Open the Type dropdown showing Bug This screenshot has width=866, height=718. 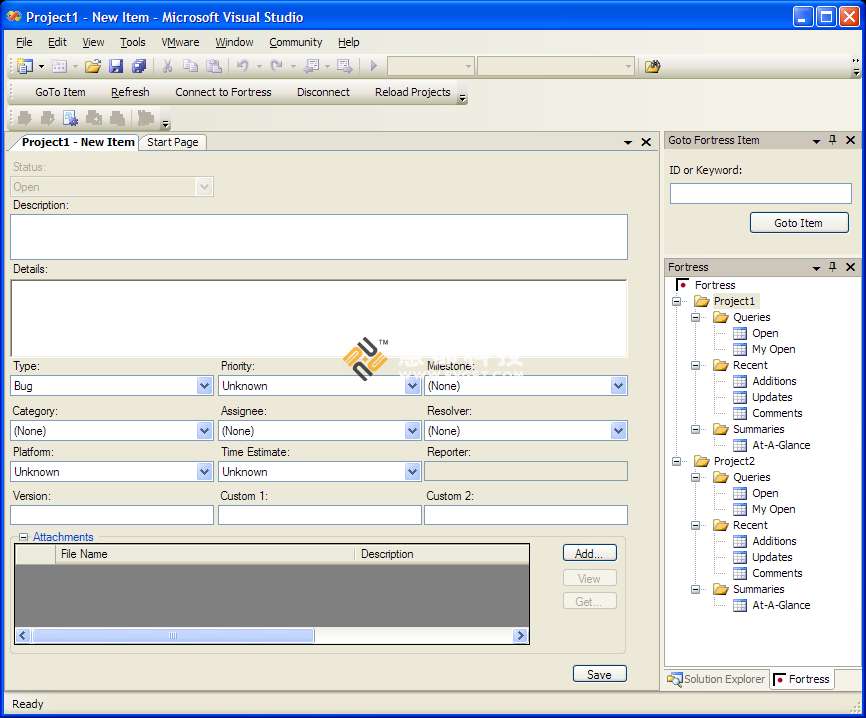[204, 386]
